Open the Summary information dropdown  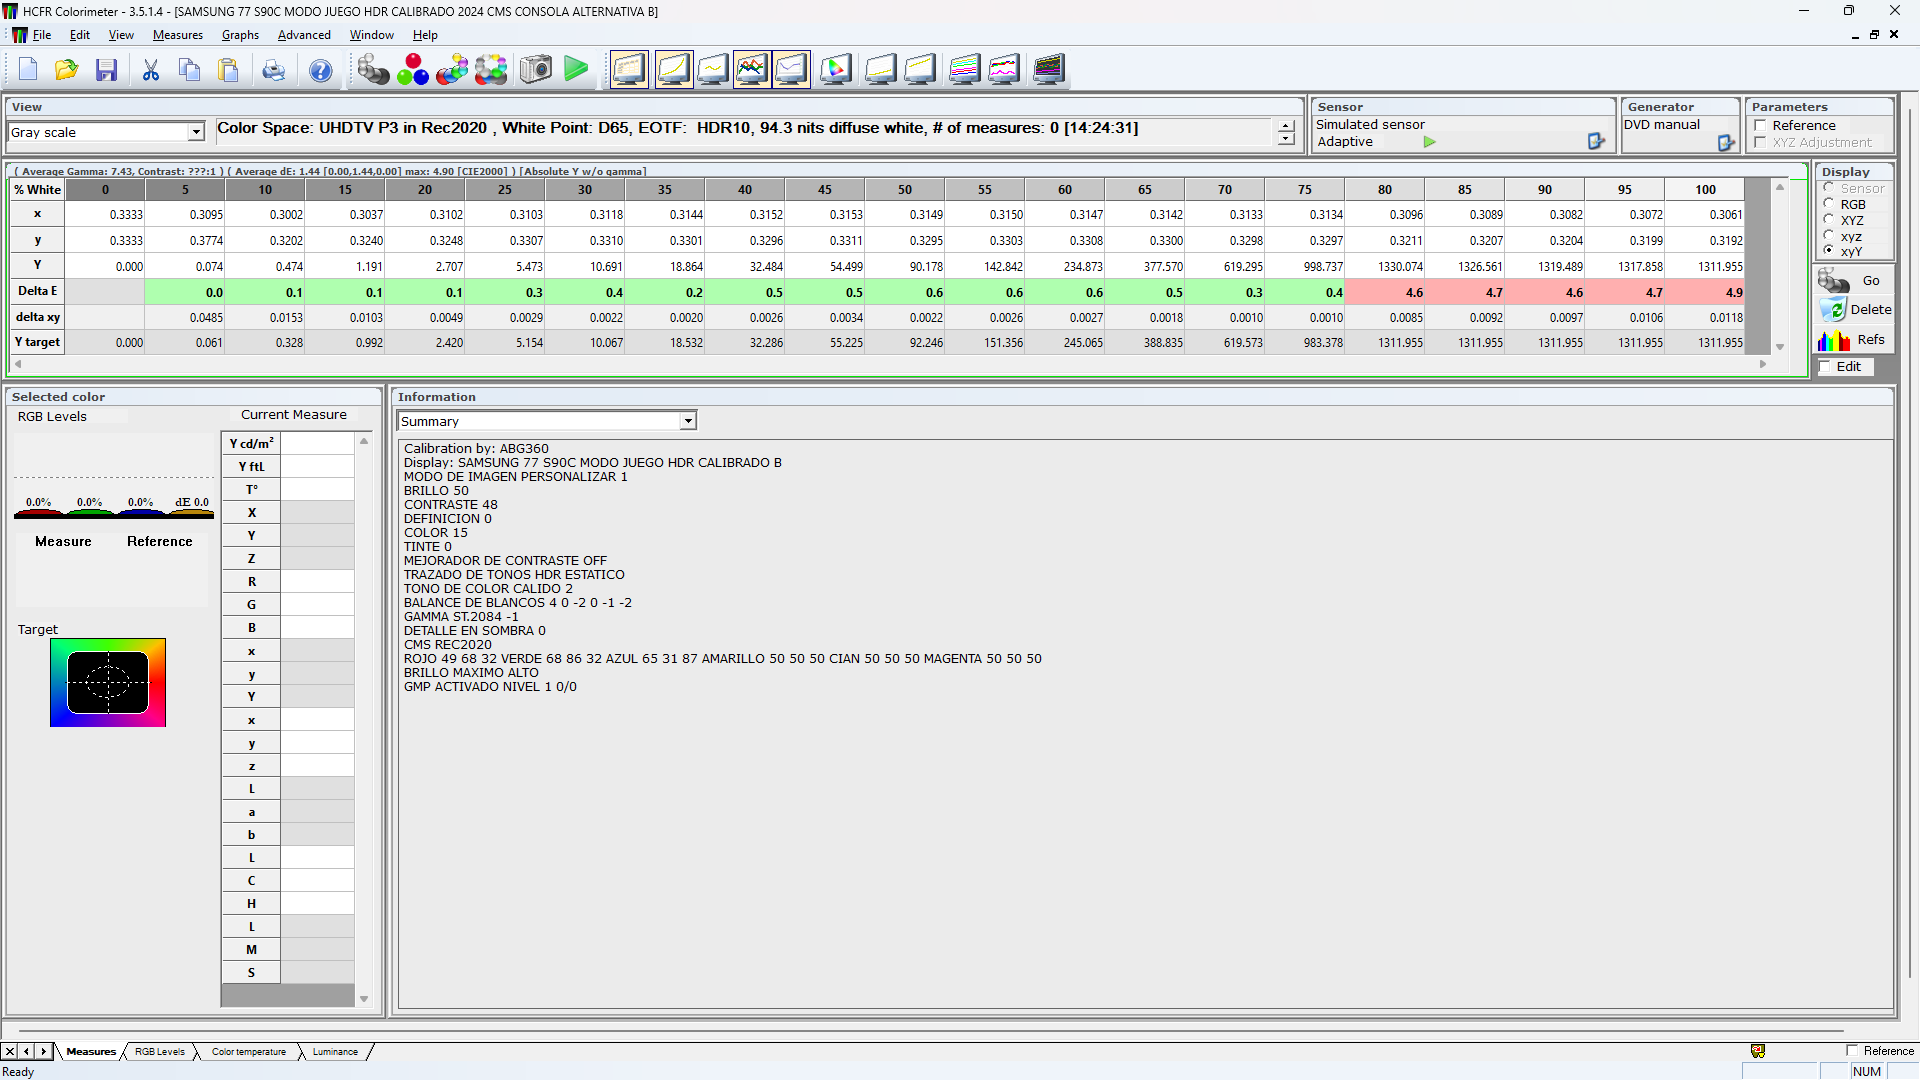click(688, 420)
